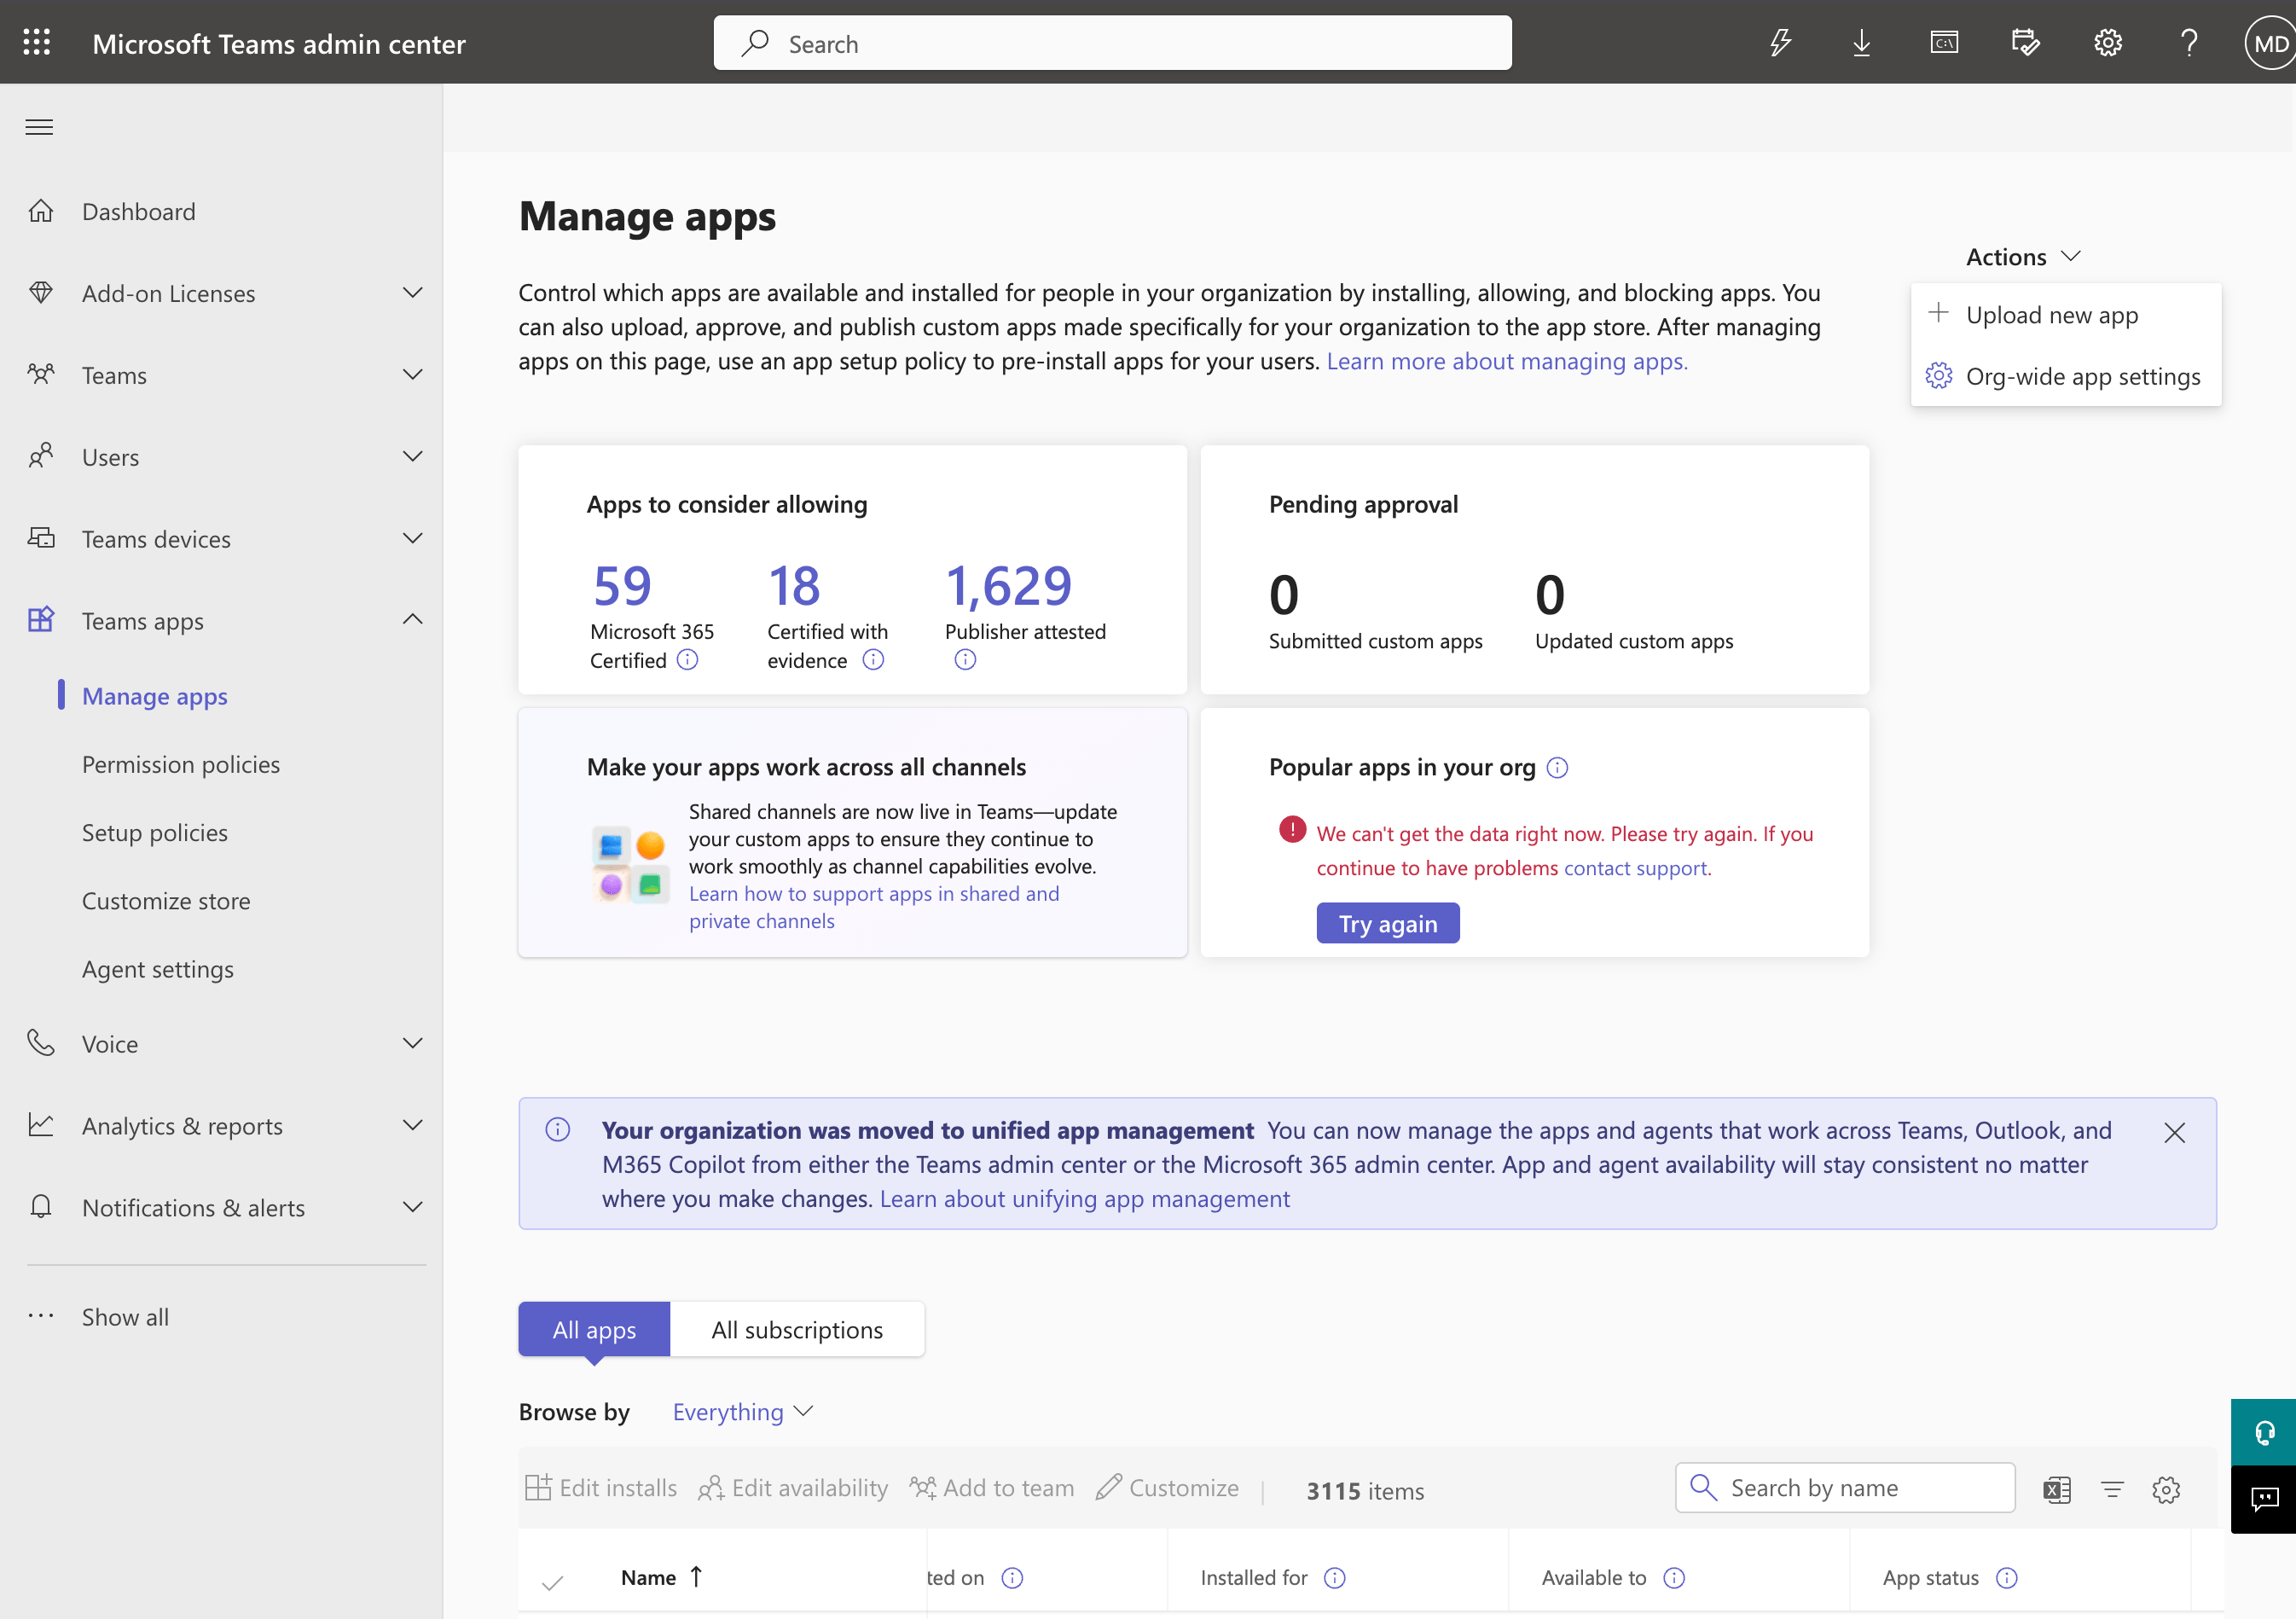2296x1619 pixels.
Task: Open the column settings gear above table
Action: 2166,1489
